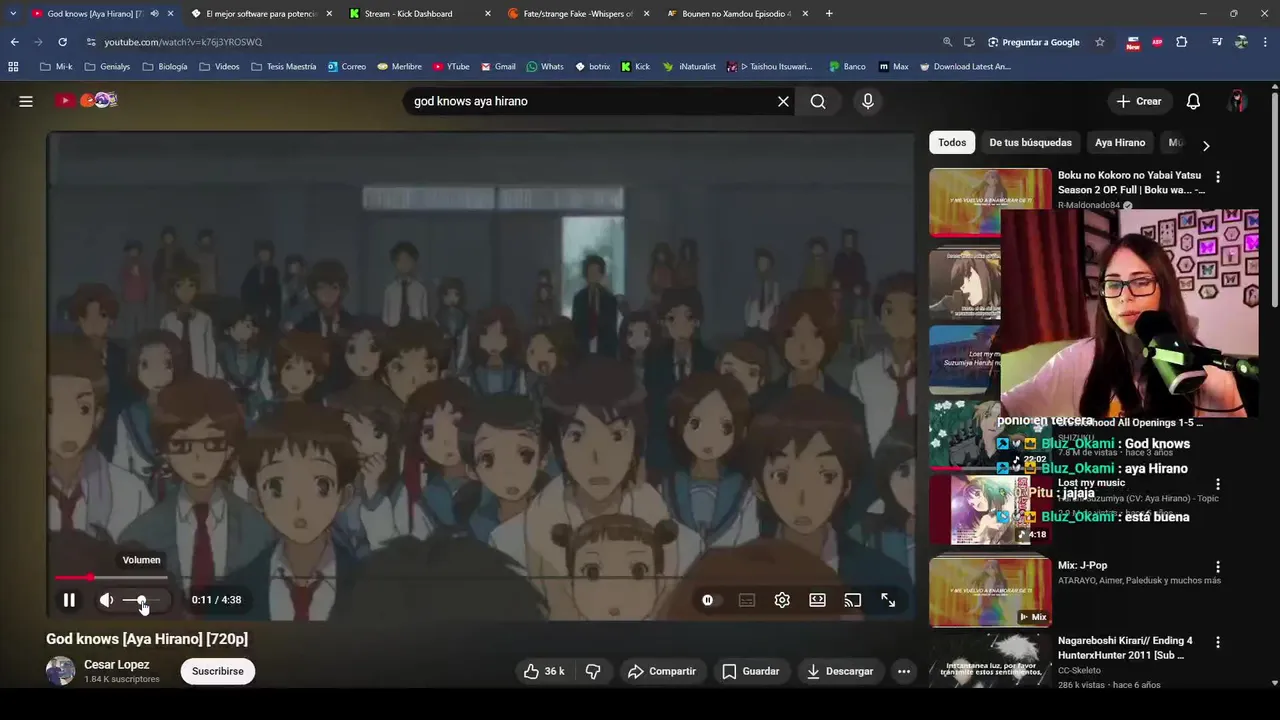Cast the video to a TV
Viewport: 1280px width, 720px height.
[852, 600]
